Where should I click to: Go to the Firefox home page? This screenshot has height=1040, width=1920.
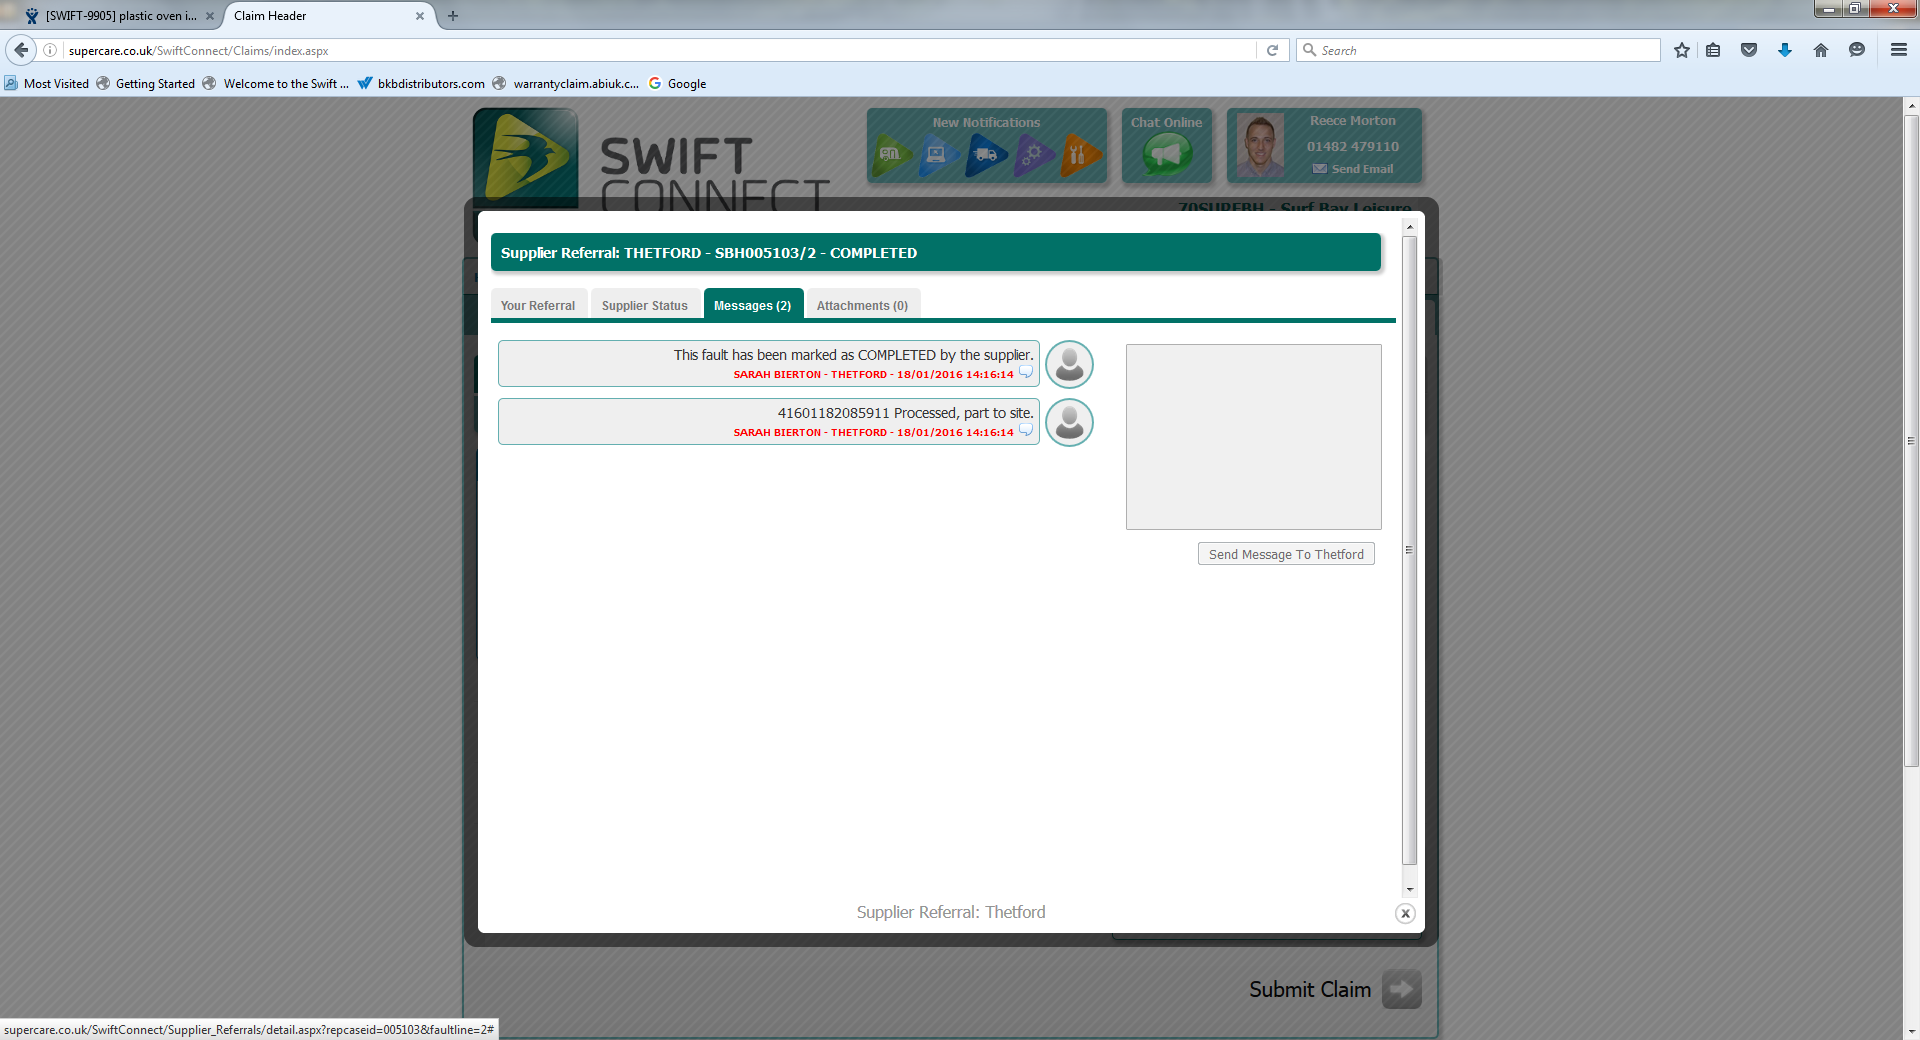(x=1821, y=50)
